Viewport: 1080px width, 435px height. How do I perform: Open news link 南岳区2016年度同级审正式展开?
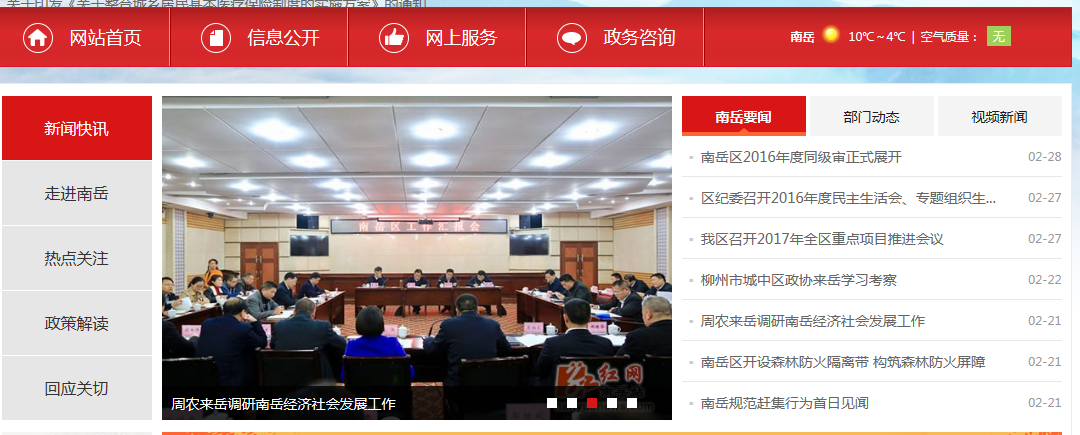[x=801, y=157]
